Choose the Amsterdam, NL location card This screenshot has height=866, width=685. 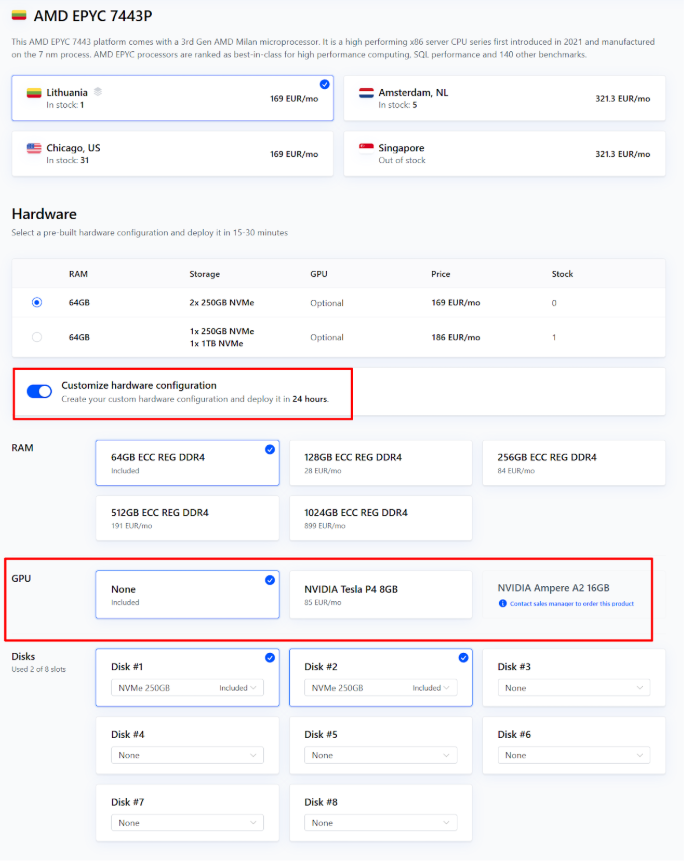504,98
